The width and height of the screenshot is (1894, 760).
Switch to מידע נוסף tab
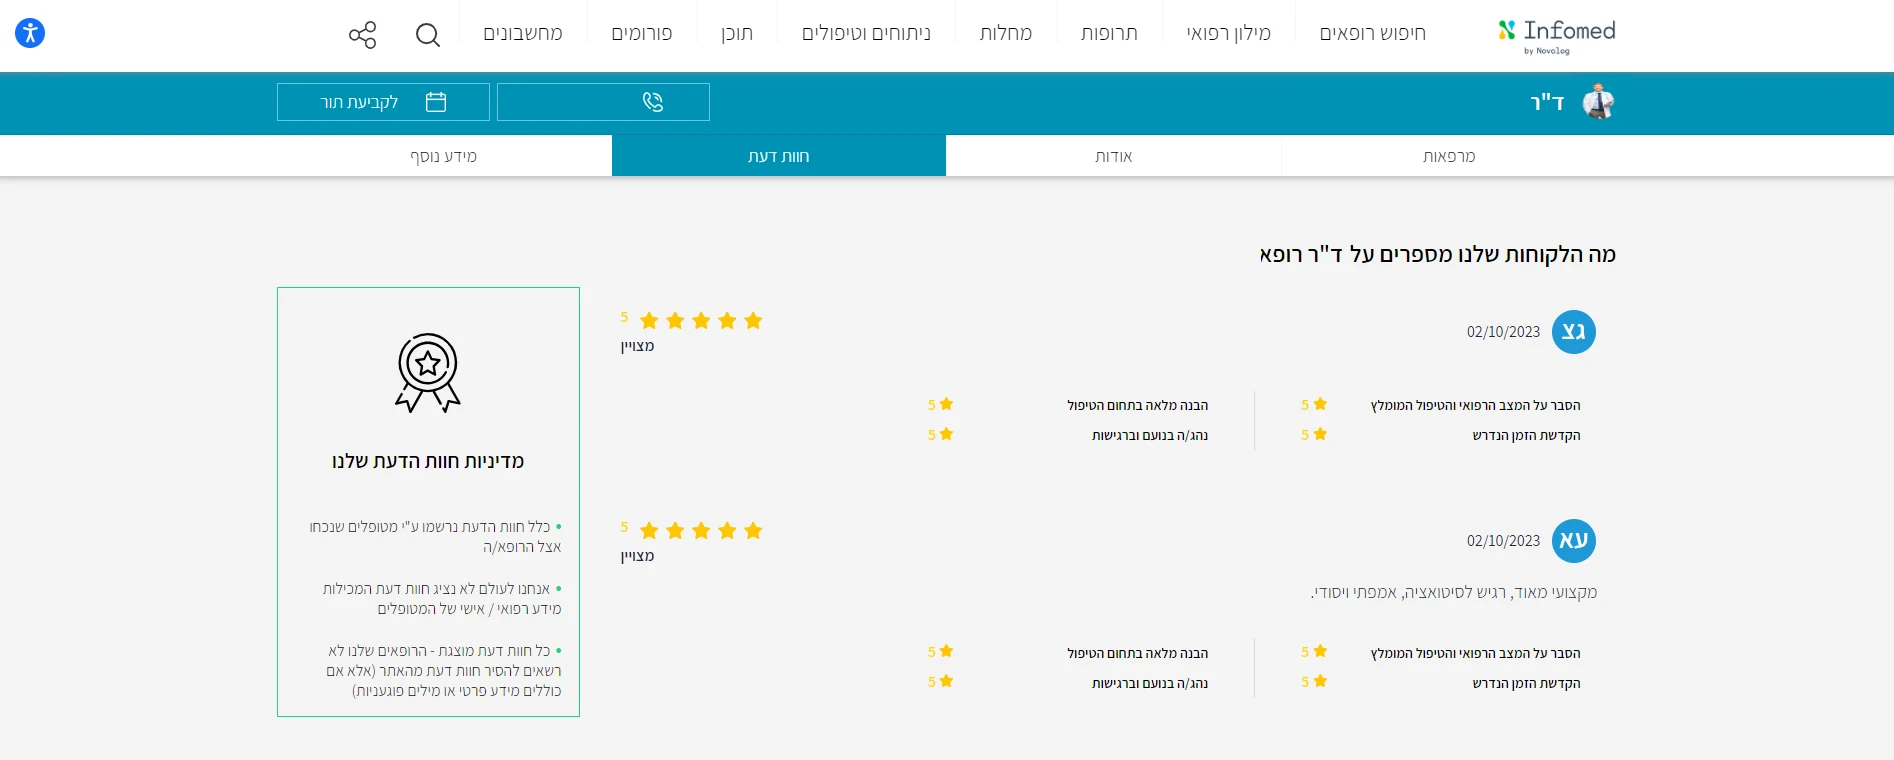pyautogui.click(x=444, y=156)
